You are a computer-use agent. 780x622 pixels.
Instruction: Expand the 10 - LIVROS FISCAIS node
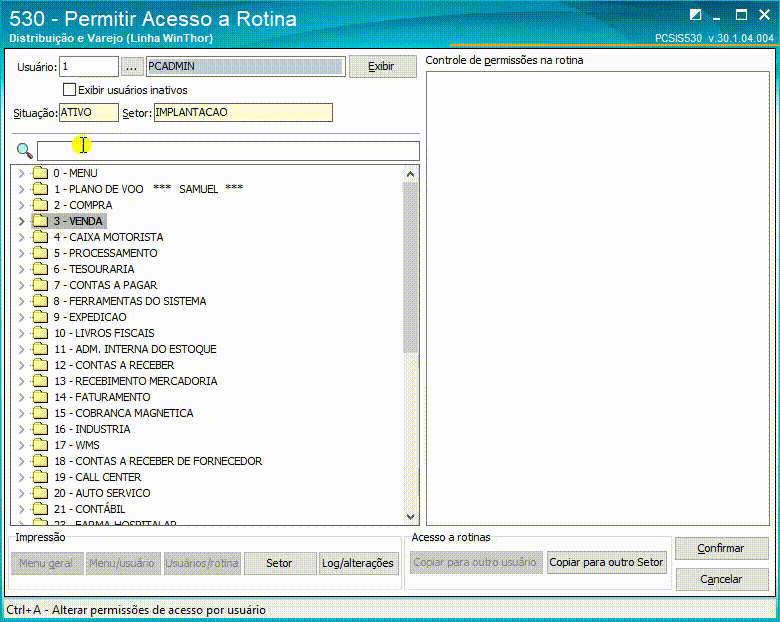click(21, 332)
